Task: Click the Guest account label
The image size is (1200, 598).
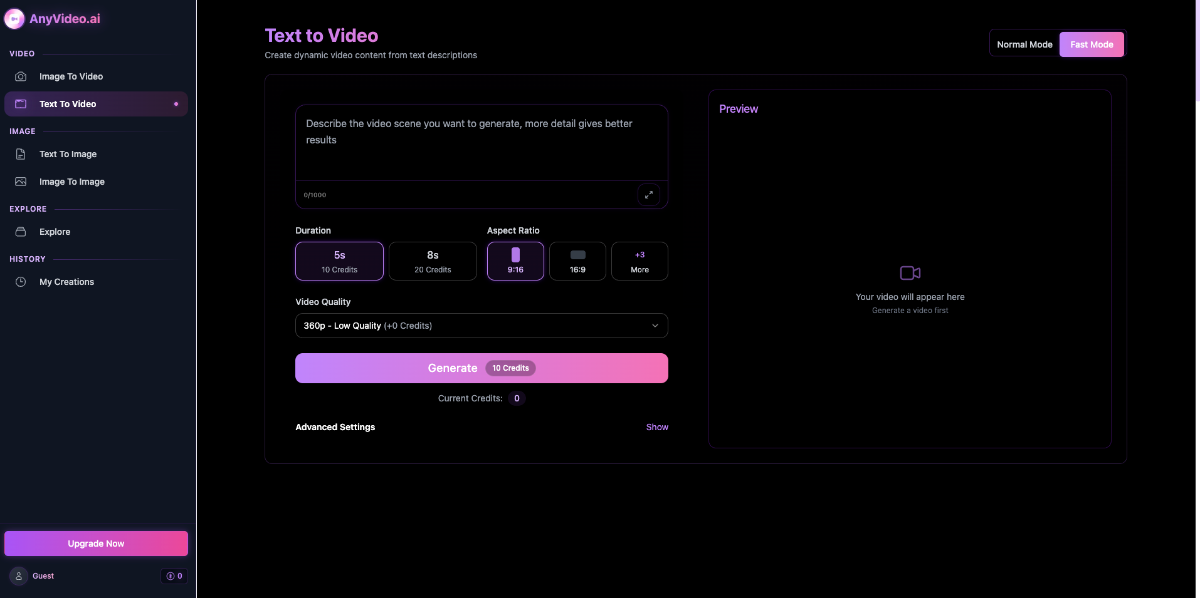Action: (x=43, y=576)
